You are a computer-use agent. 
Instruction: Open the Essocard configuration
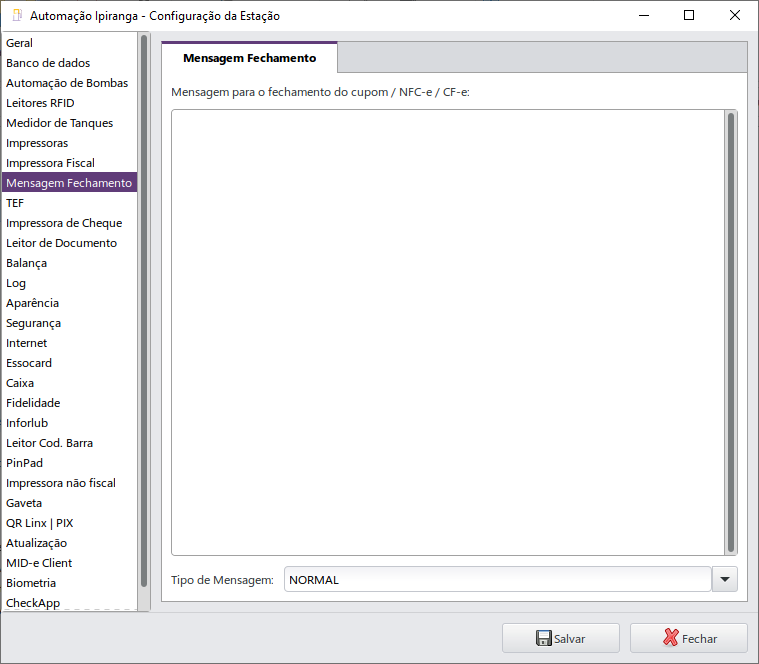tap(69, 363)
